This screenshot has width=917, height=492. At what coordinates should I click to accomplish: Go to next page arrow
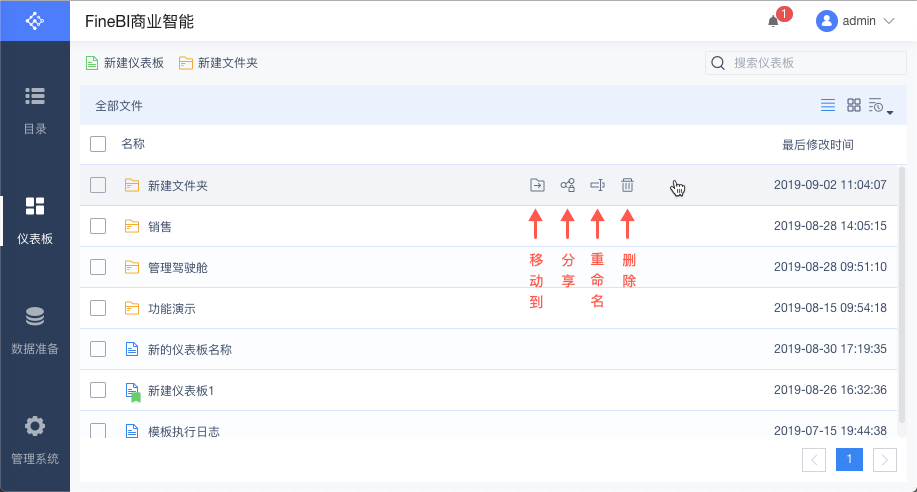pos(885,460)
